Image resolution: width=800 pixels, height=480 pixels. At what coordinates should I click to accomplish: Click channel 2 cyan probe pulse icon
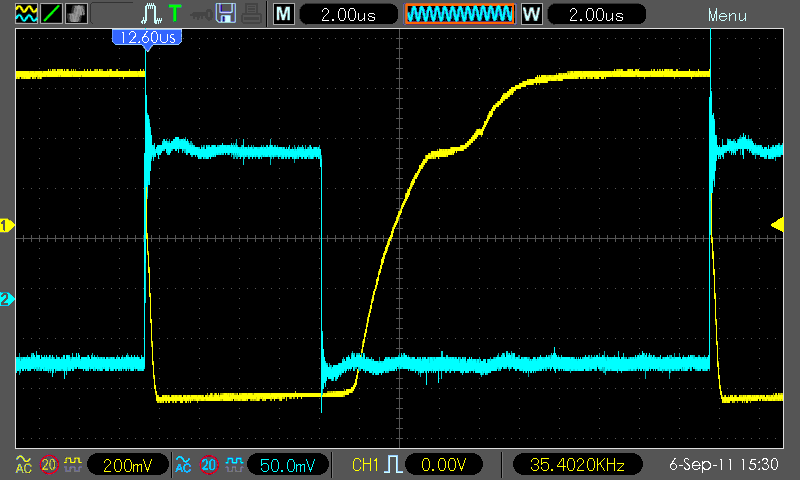[x=234, y=464]
